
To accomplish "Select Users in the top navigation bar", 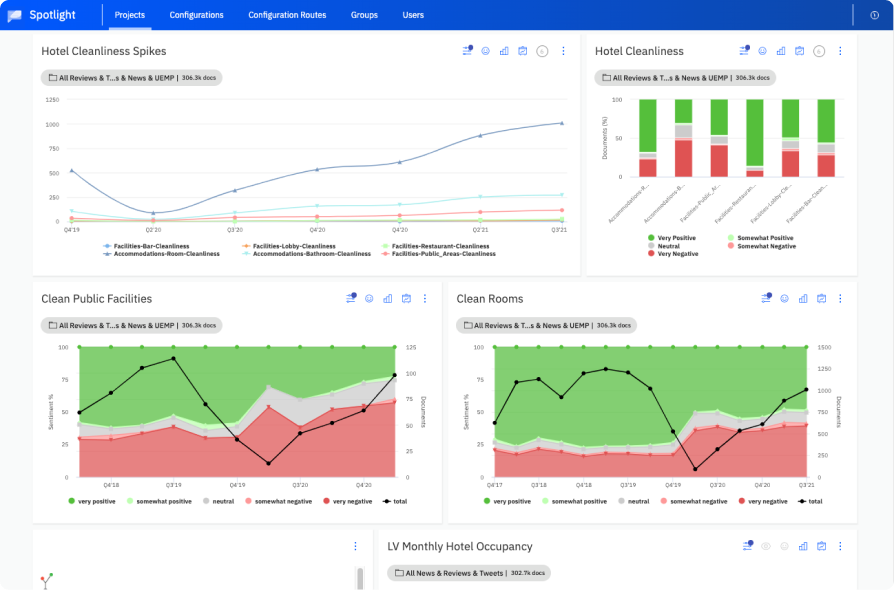I will click(x=413, y=15).
